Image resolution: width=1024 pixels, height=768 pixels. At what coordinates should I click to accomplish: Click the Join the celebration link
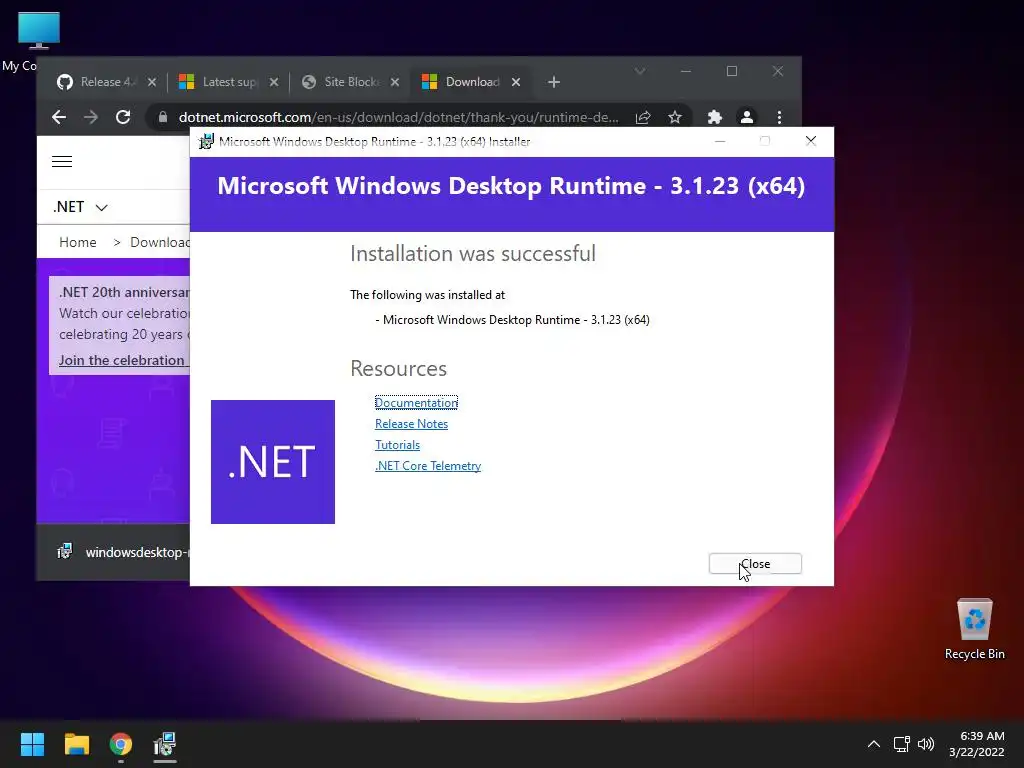coord(122,360)
